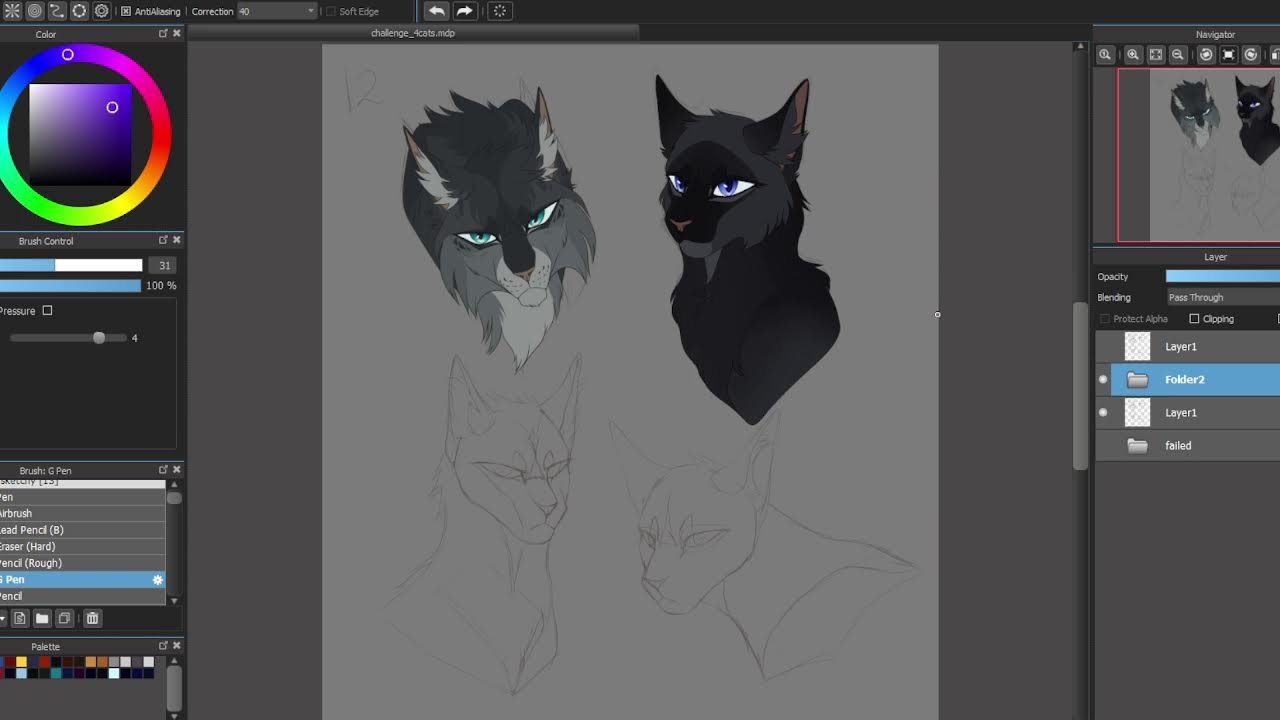
Task: Select the radial snap icon
Action: pyautogui.click(x=11, y=11)
